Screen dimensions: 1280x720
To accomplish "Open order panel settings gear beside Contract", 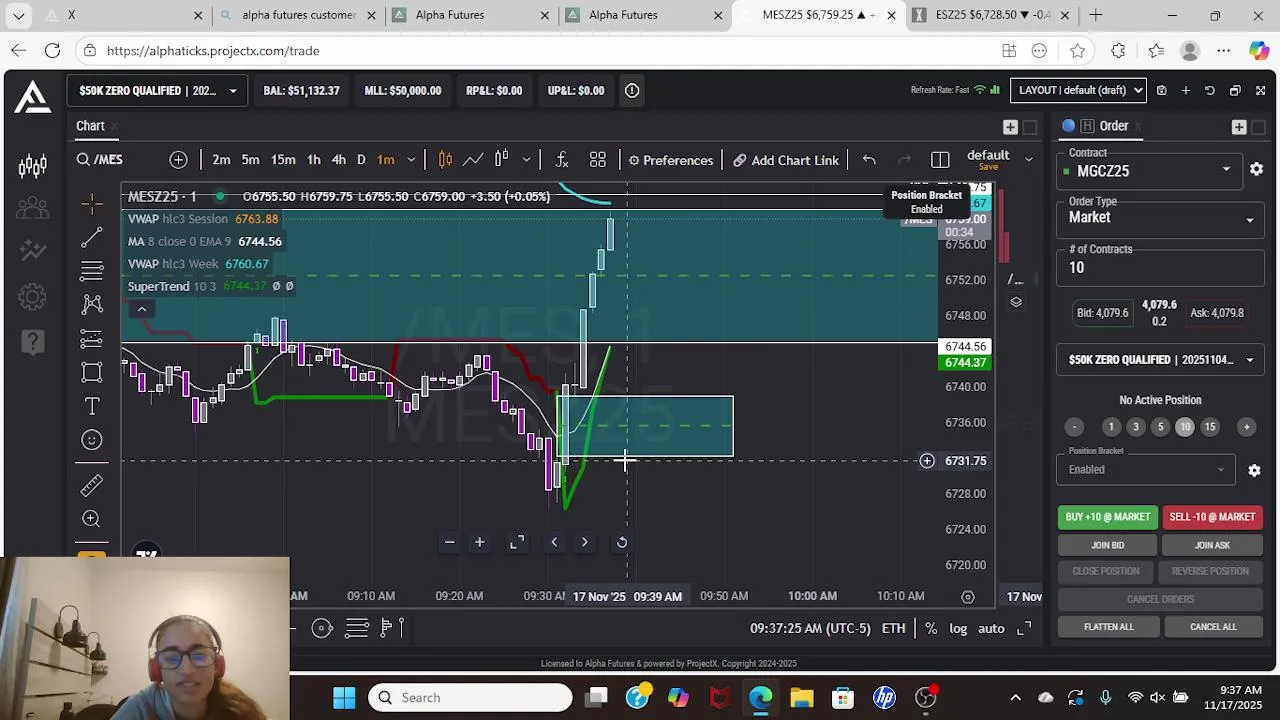I will click(1257, 170).
